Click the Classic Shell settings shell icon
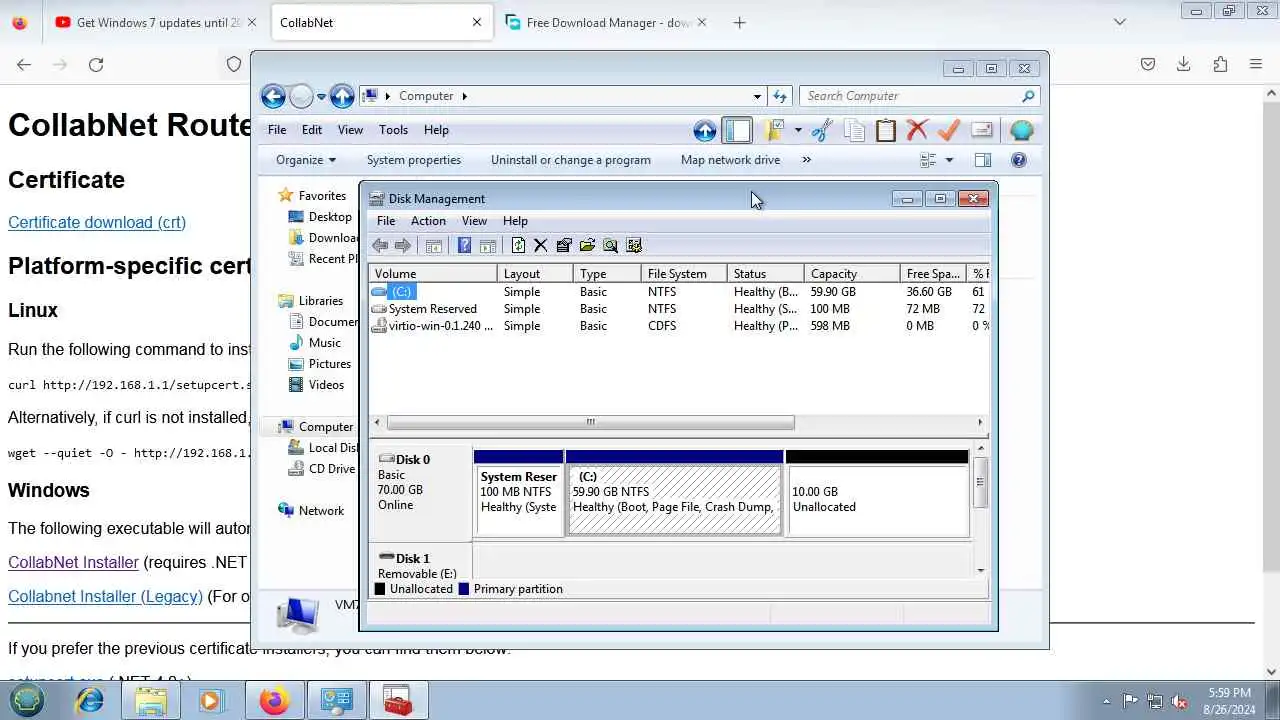The width and height of the screenshot is (1280, 720). coord(1021,130)
